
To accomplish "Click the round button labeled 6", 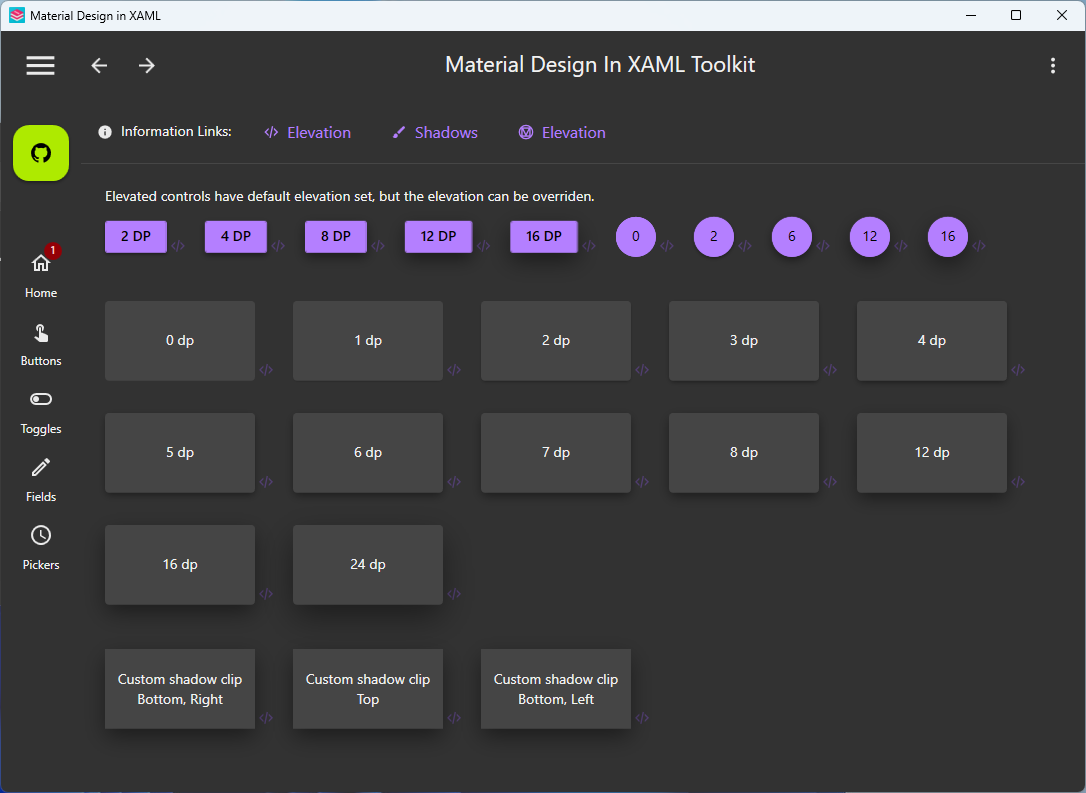I will click(792, 237).
